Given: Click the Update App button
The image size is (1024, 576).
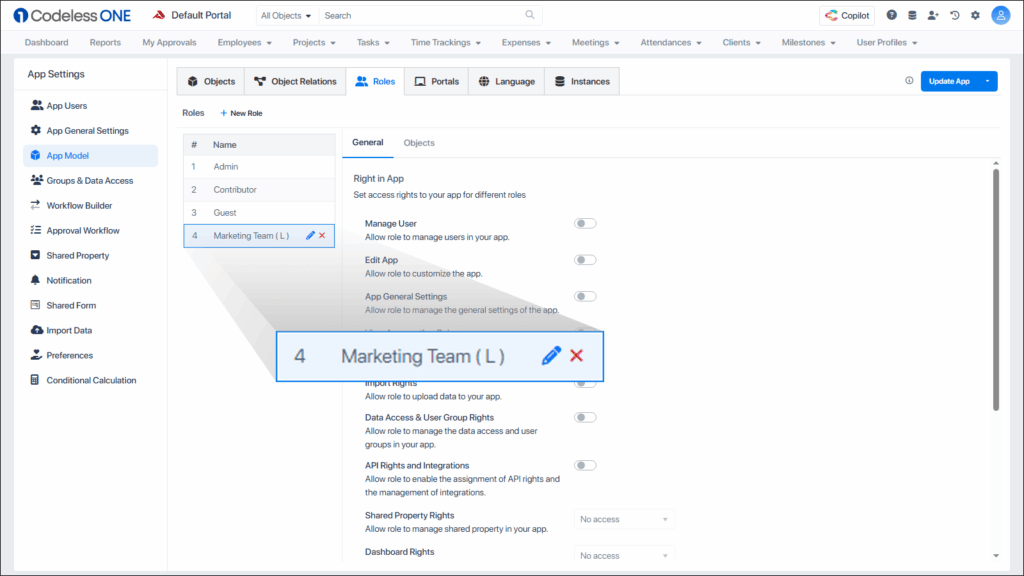Looking at the screenshot, I should point(950,81).
